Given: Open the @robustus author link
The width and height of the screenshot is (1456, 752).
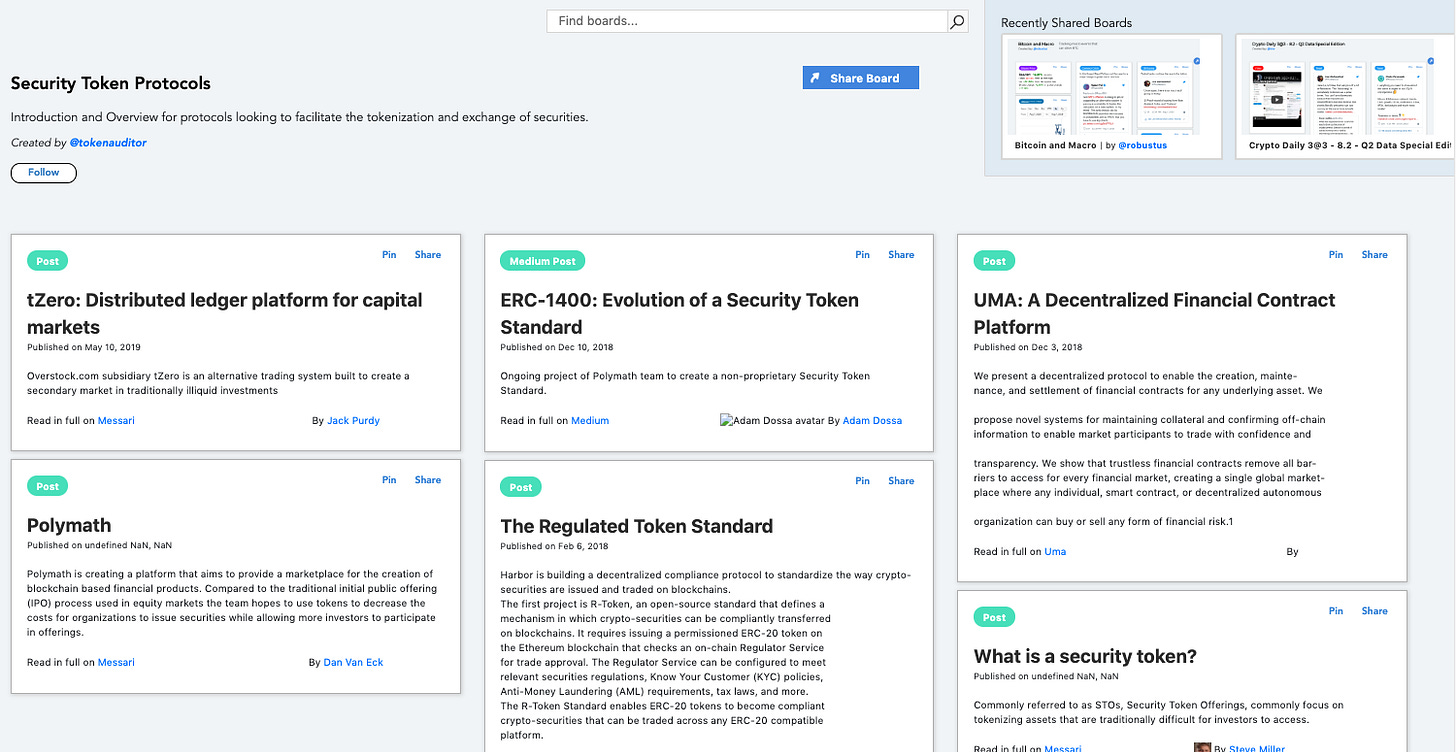Looking at the screenshot, I should [1142, 145].
